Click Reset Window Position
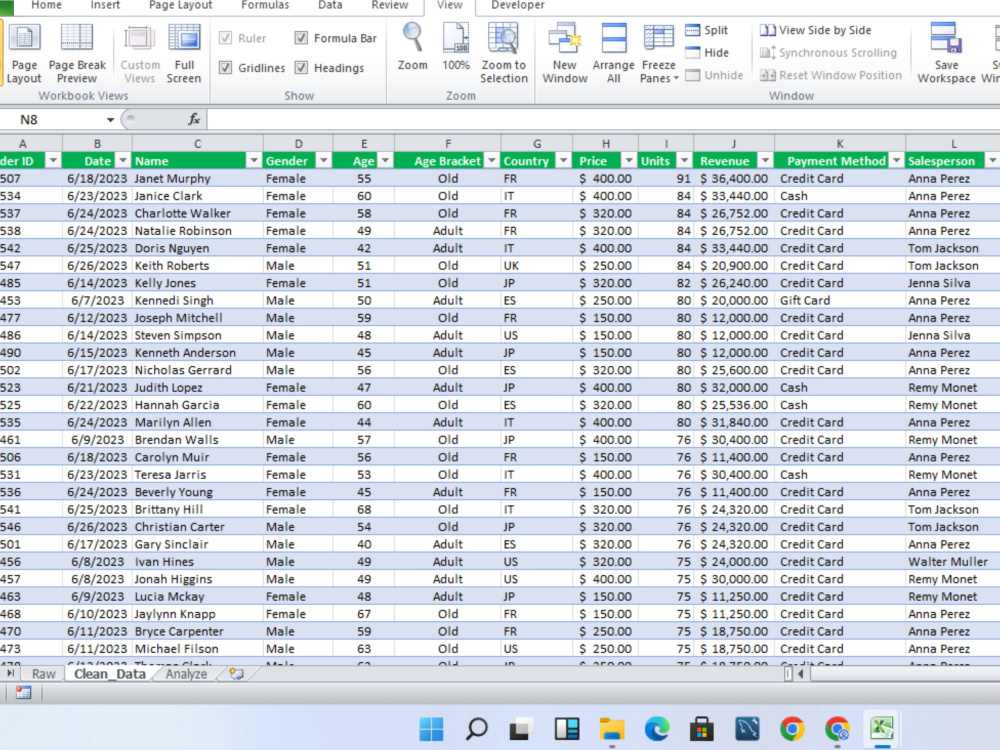 [x=831, y=75]
